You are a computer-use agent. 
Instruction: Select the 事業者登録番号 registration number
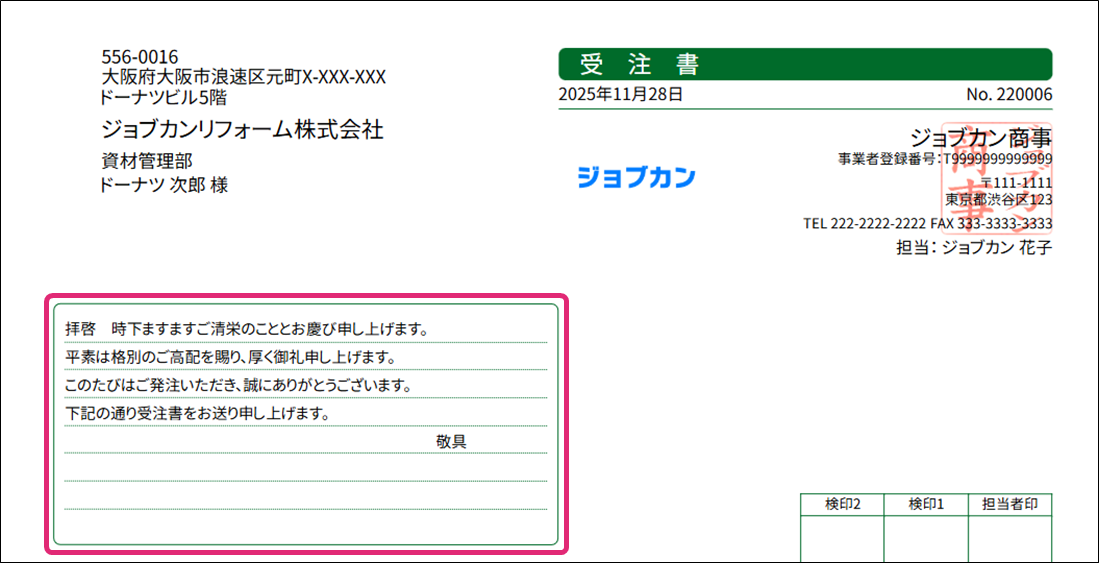pyautogui.click(x=944, y=159)
